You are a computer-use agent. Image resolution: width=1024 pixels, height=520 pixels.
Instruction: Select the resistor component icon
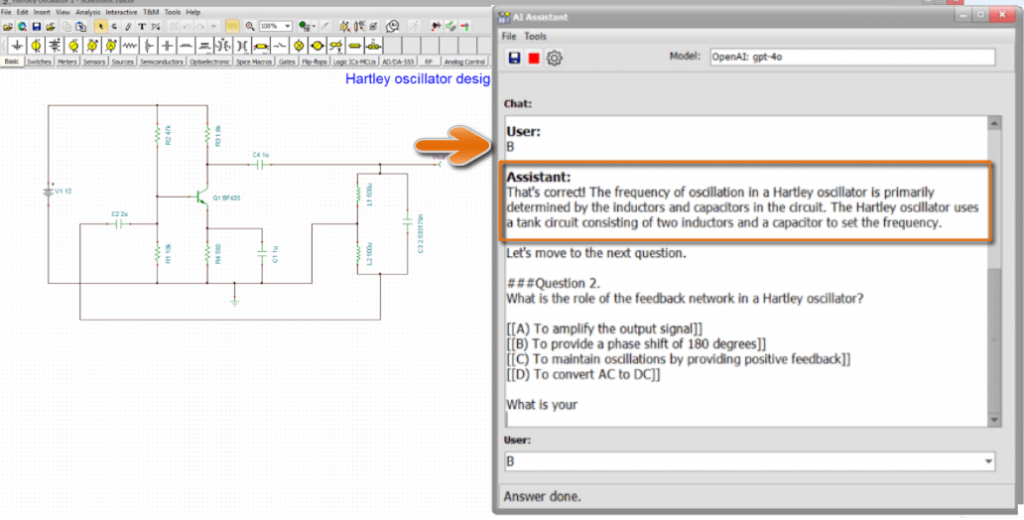(x=129, y=46)
